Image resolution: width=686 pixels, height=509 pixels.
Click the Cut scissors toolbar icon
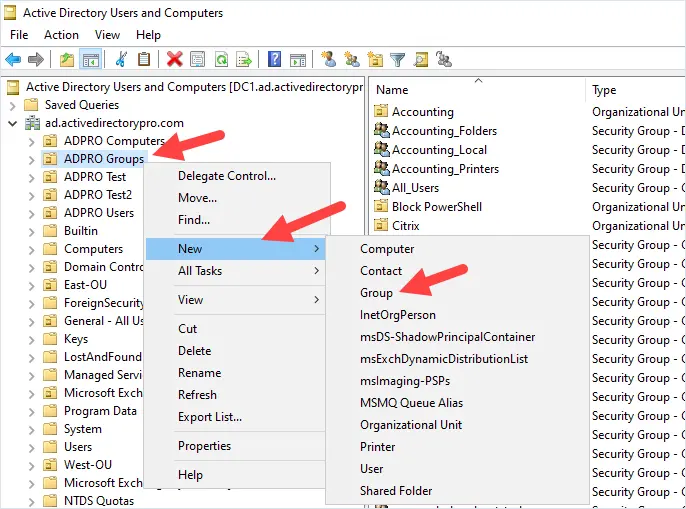click(121, 59)
